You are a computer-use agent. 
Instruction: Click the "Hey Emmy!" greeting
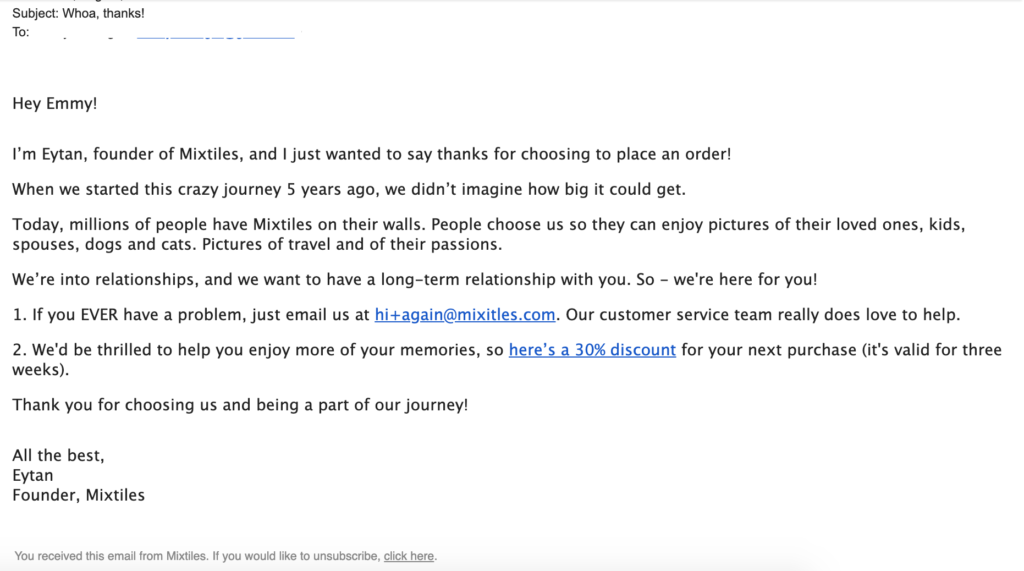point(54,103)
